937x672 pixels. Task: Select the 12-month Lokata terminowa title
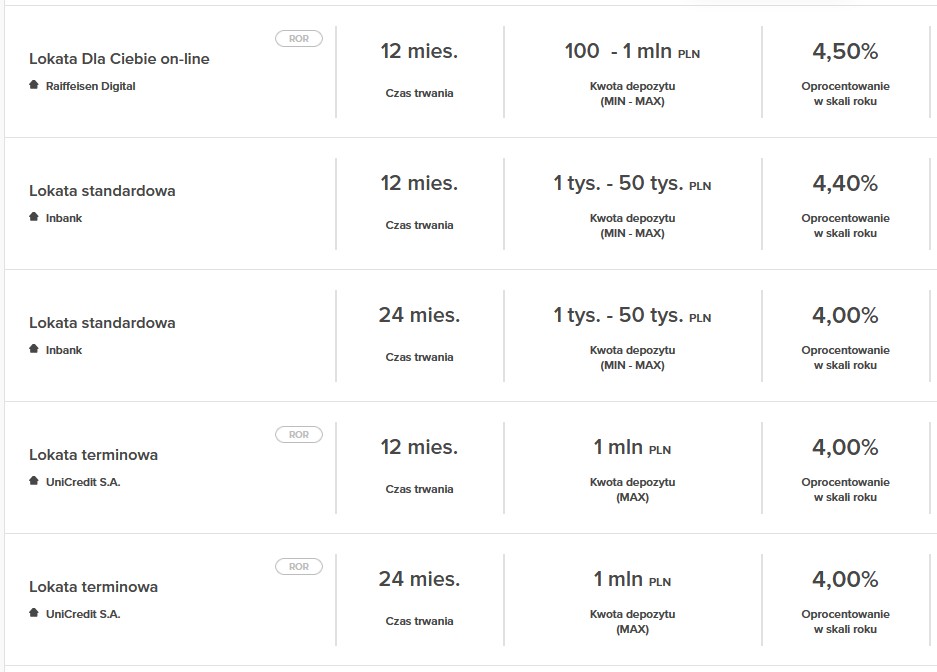93,455
